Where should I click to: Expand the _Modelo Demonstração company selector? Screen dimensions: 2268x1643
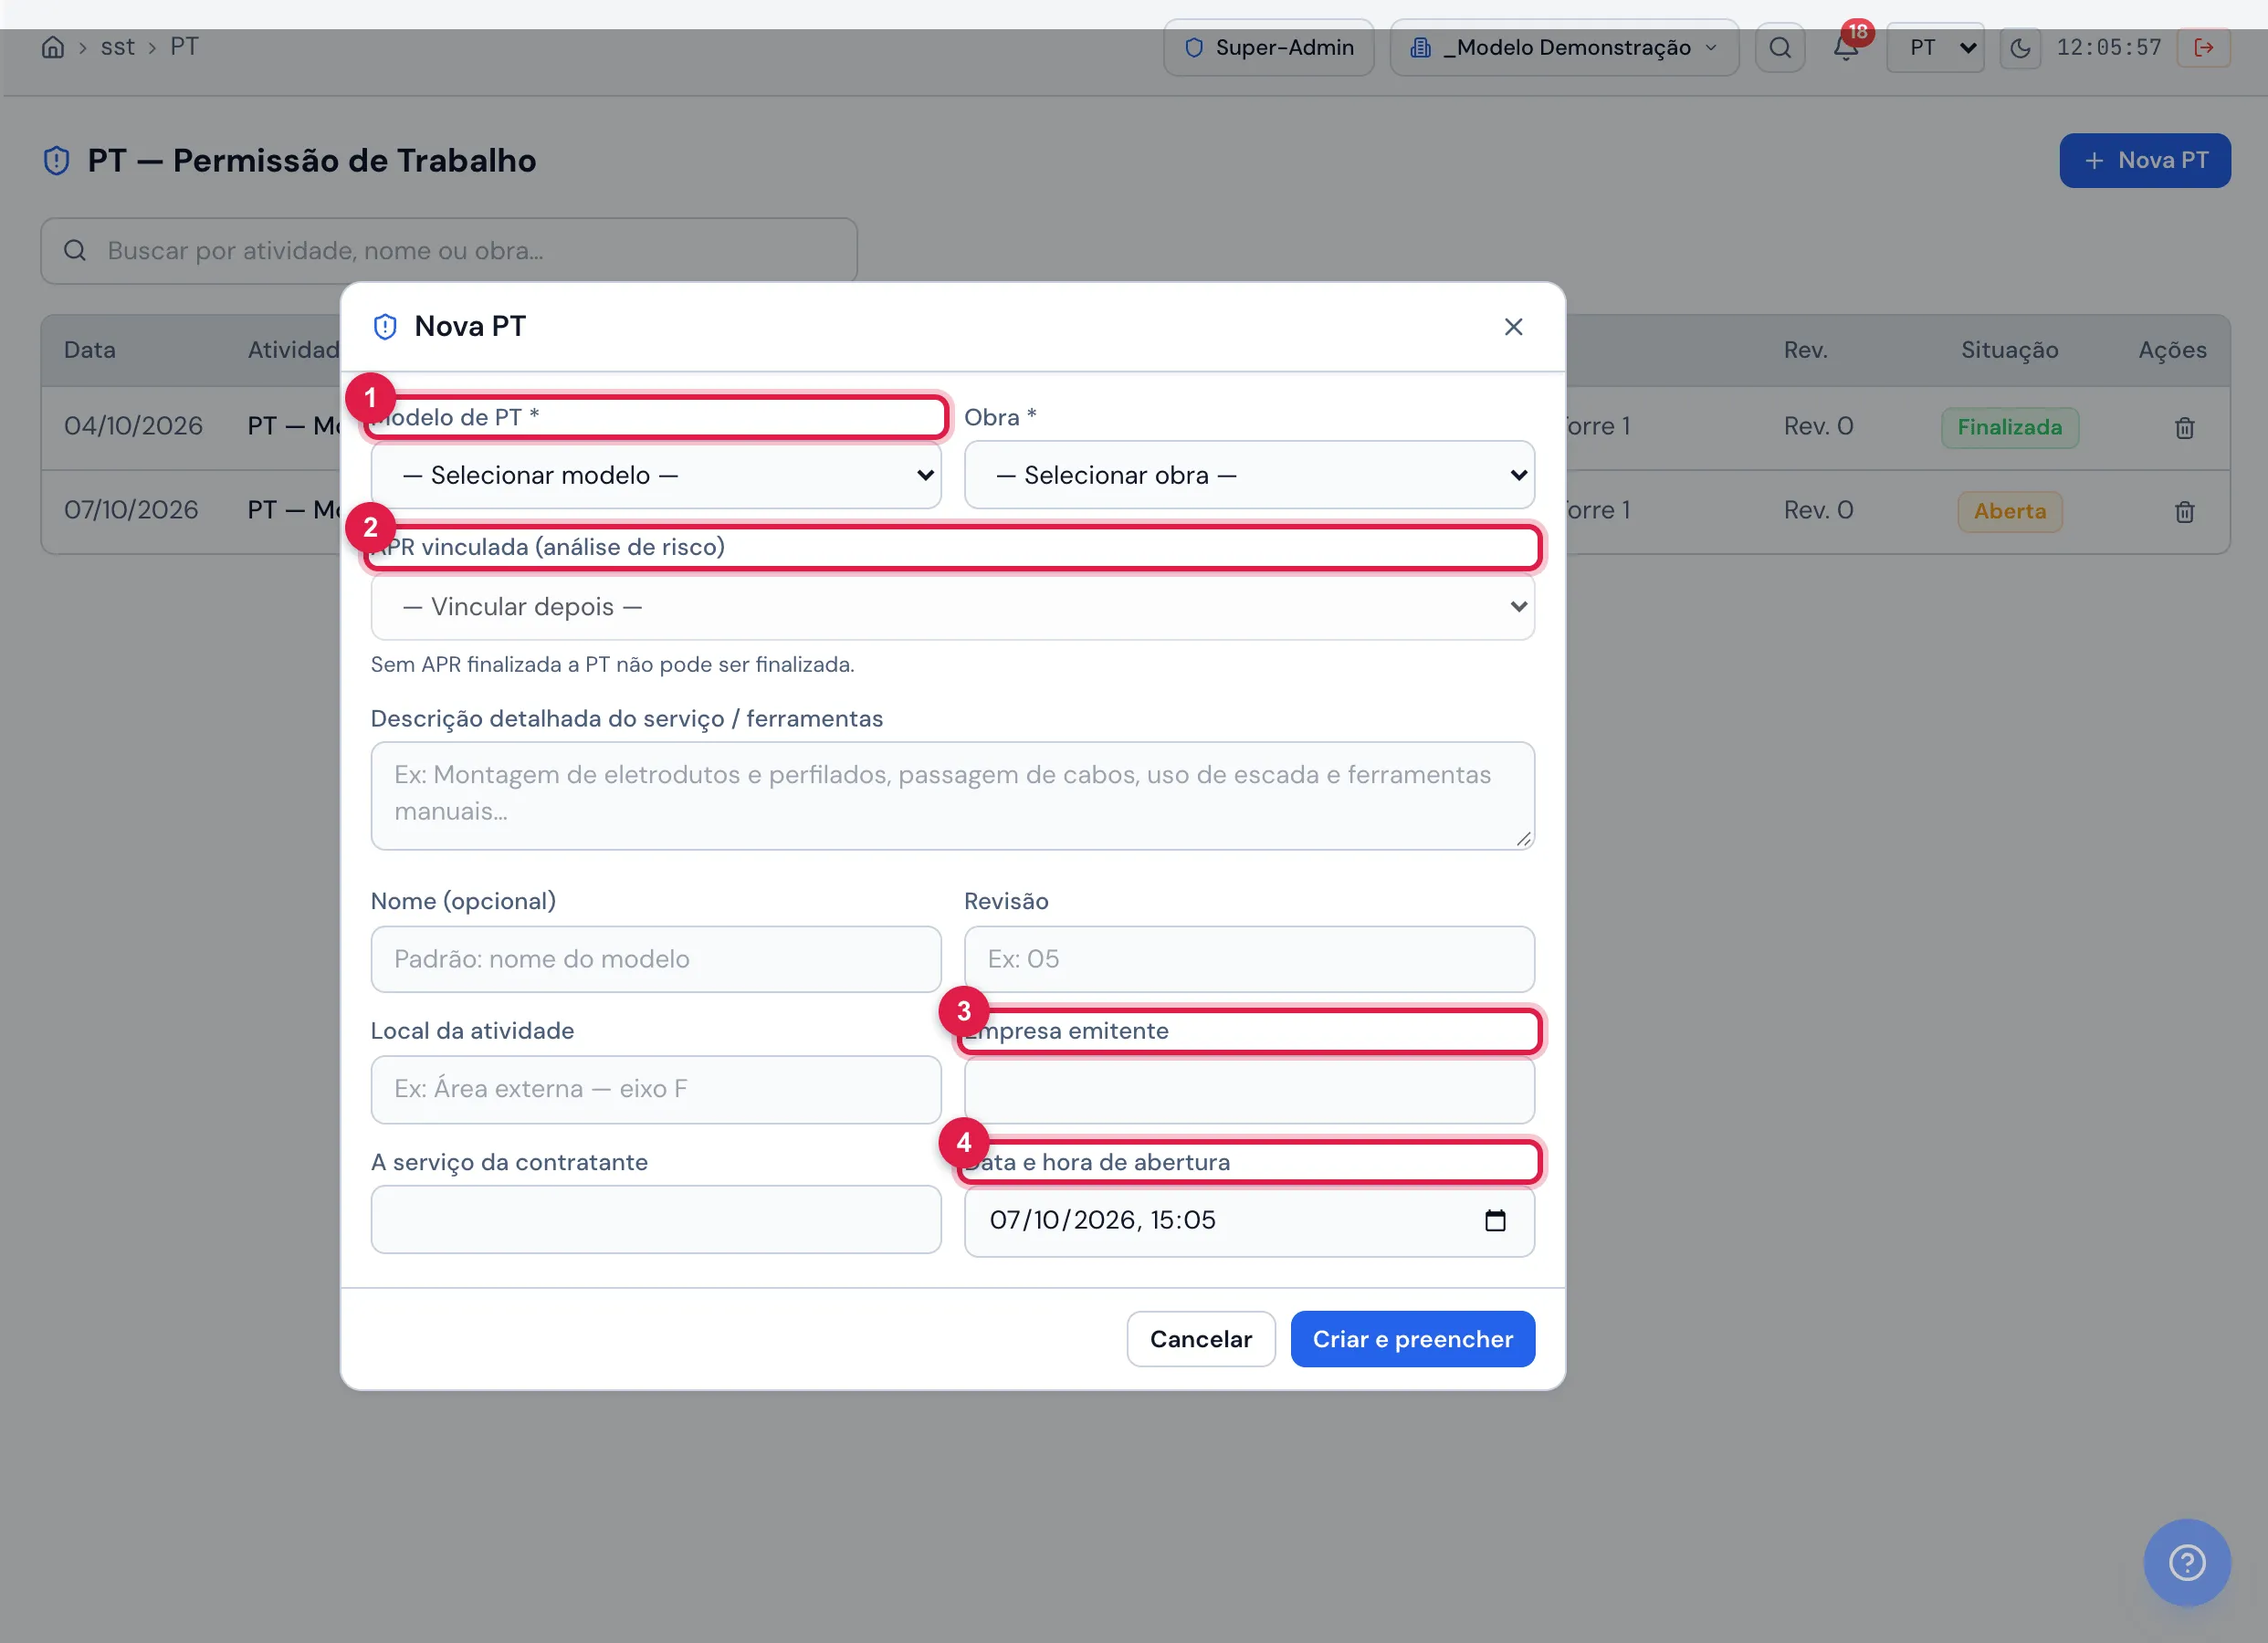1564,47
